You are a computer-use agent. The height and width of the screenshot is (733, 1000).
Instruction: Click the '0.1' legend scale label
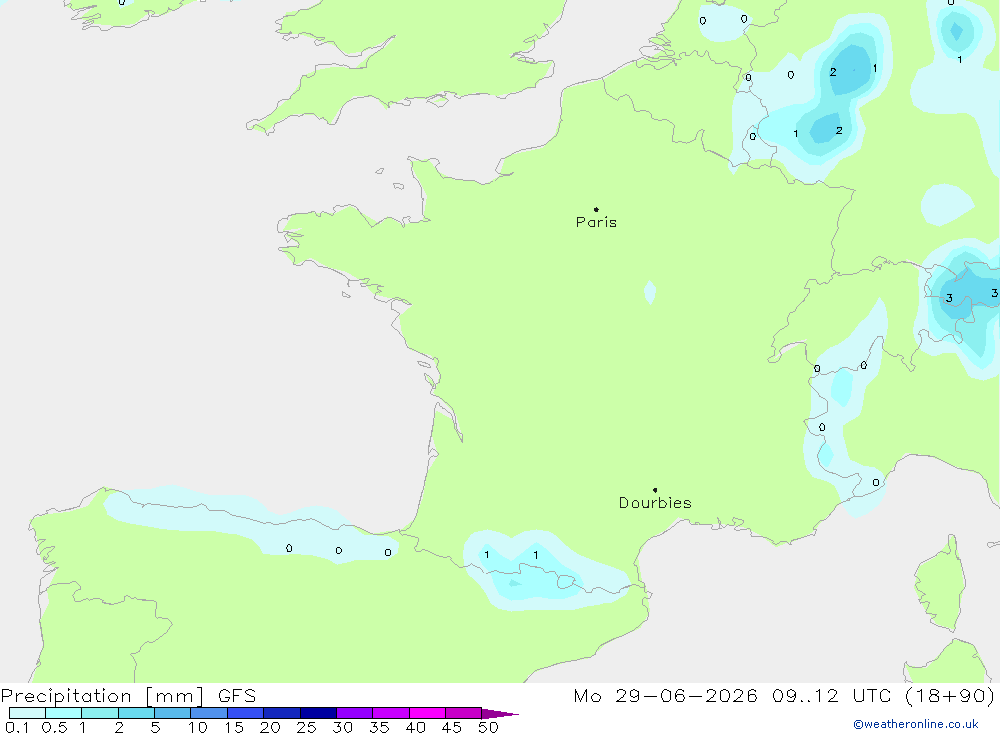[x=17, y=727]
